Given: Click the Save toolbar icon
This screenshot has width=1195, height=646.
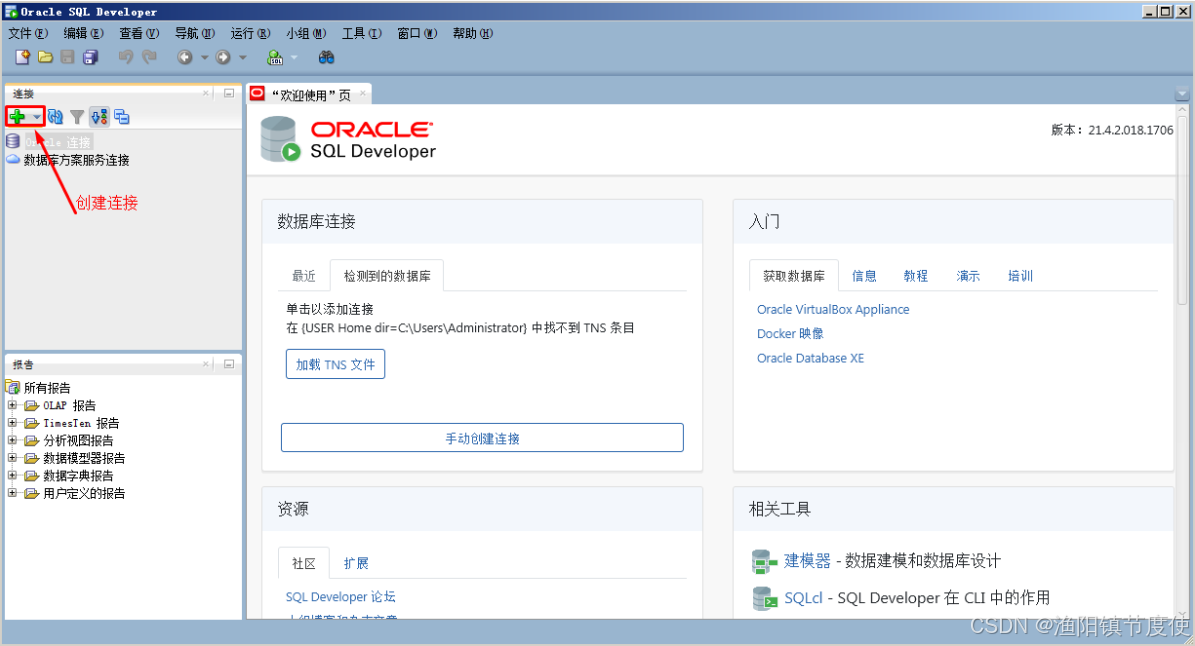Looking at the screenshot, I should coord(67,57).
